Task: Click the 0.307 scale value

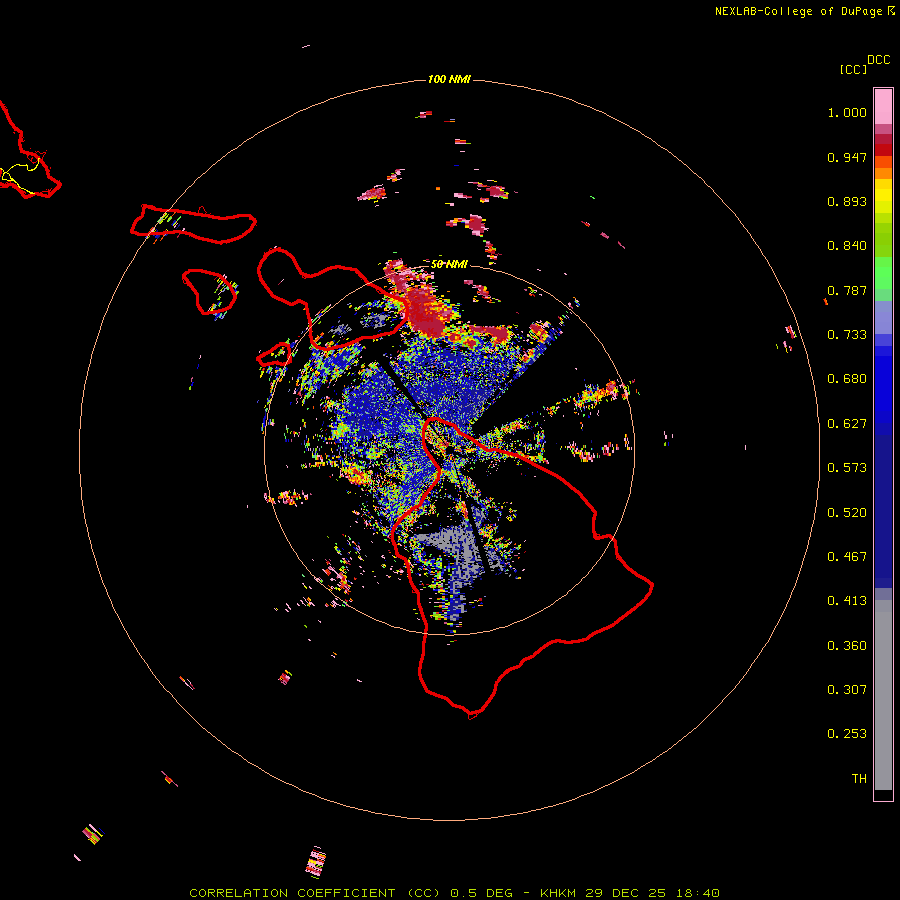Action: [x=847, y=690]
